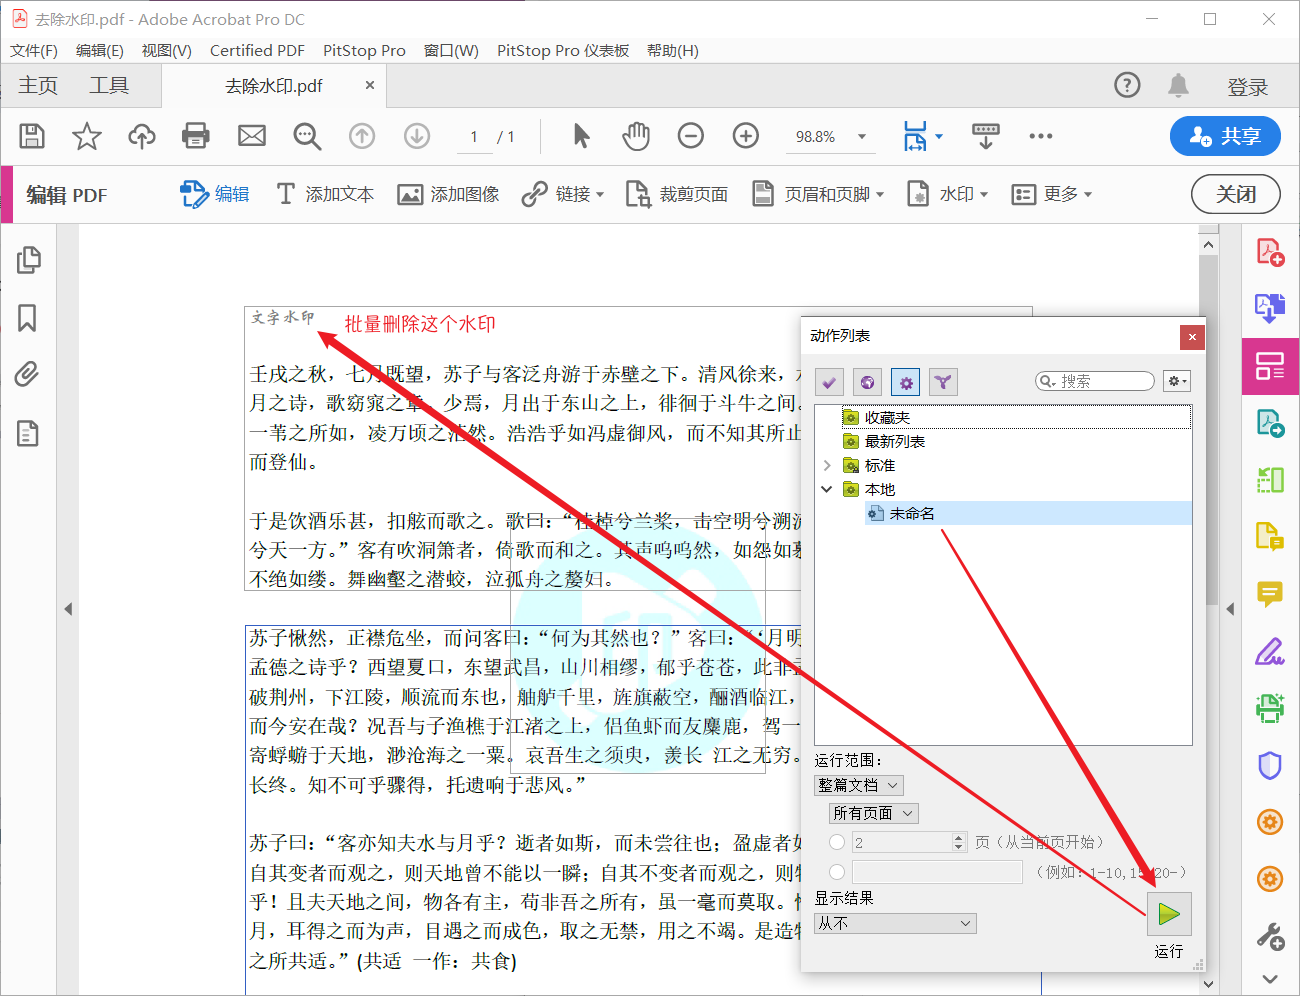
Task: Collapse the left navigation pane arrow
Action: click(x=68, y=608)
